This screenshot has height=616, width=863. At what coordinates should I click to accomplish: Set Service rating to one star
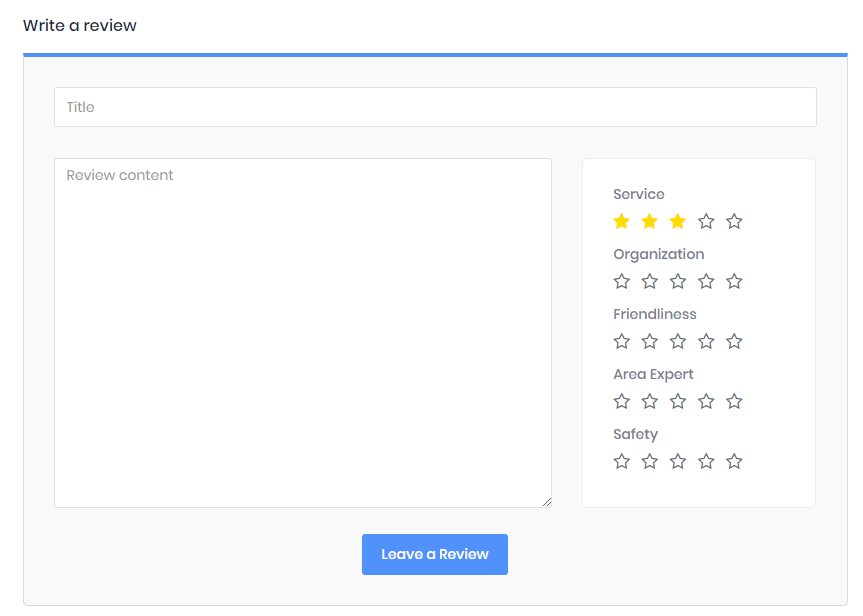pyautogui.click(x=622, y=221)
